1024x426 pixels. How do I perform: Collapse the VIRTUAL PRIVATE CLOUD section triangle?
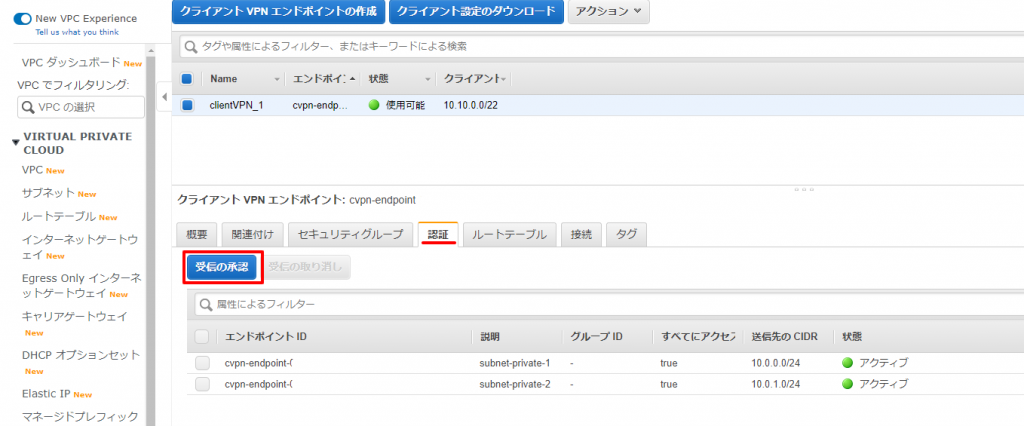click(16, 142)
